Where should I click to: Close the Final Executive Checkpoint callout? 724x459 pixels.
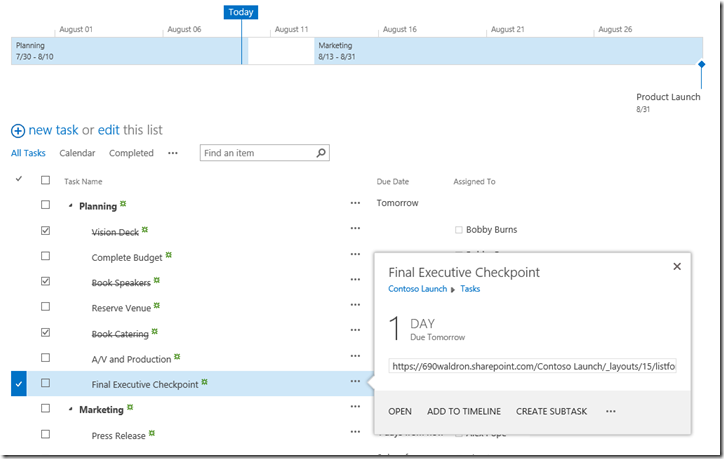[677, 267]
